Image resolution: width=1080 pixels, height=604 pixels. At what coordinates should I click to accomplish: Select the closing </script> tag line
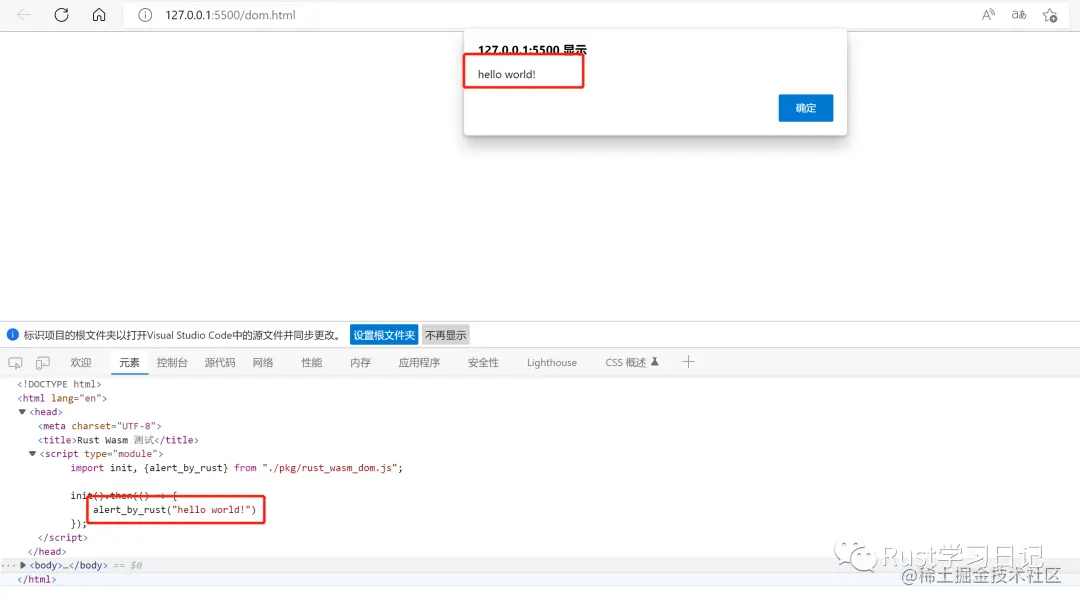(63, 537)
